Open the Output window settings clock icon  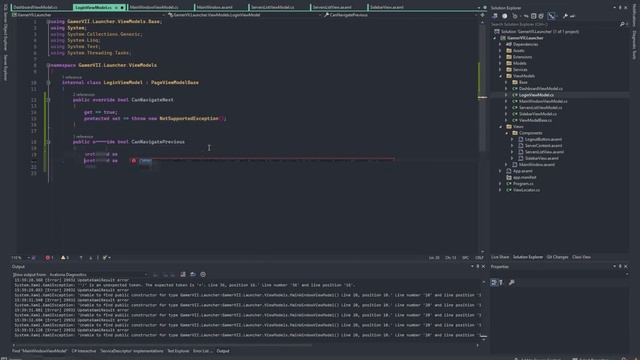coord(203,275)
